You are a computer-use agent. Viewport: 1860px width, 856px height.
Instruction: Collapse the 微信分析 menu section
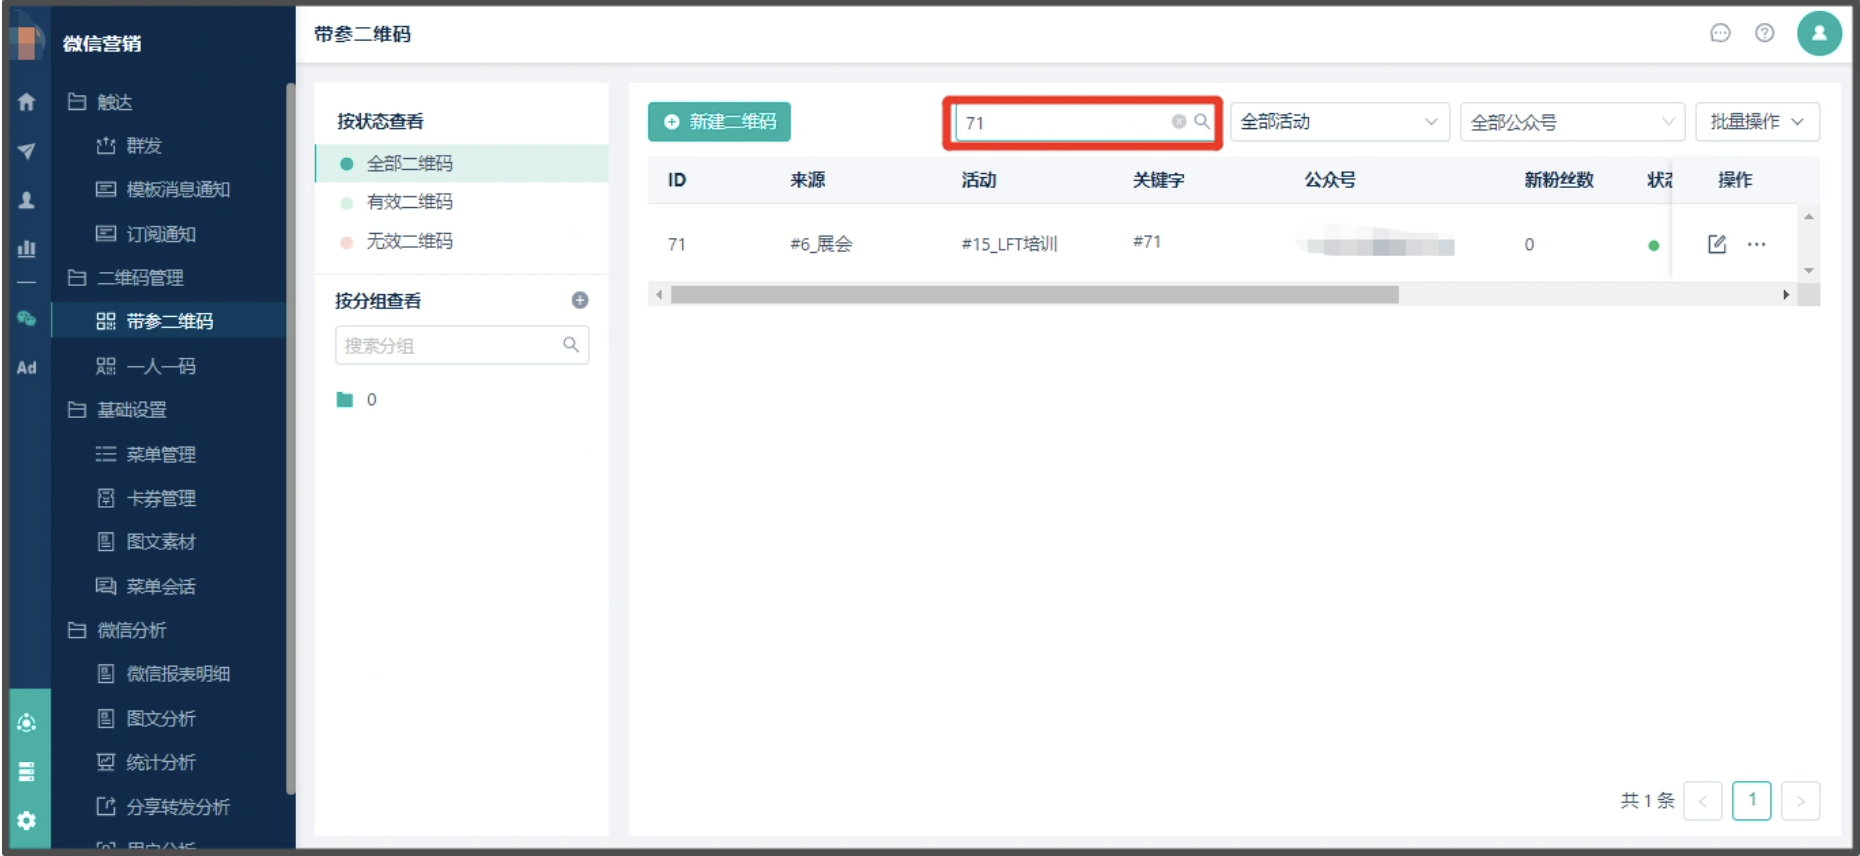(117, 630)
